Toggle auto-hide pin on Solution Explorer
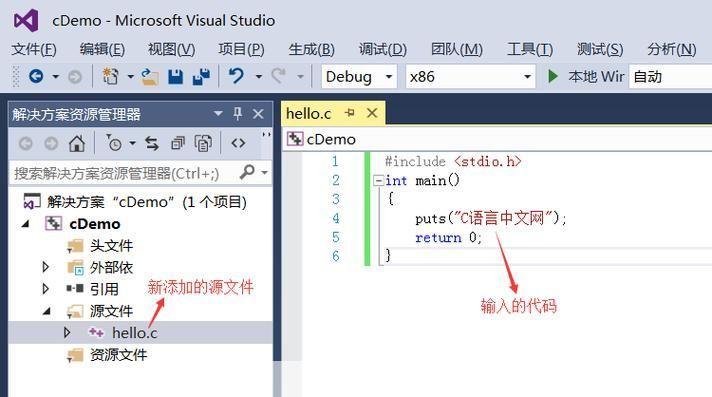The height and width of the screenshot is (397, 712). pyautogui.click(x=237, y=114)
